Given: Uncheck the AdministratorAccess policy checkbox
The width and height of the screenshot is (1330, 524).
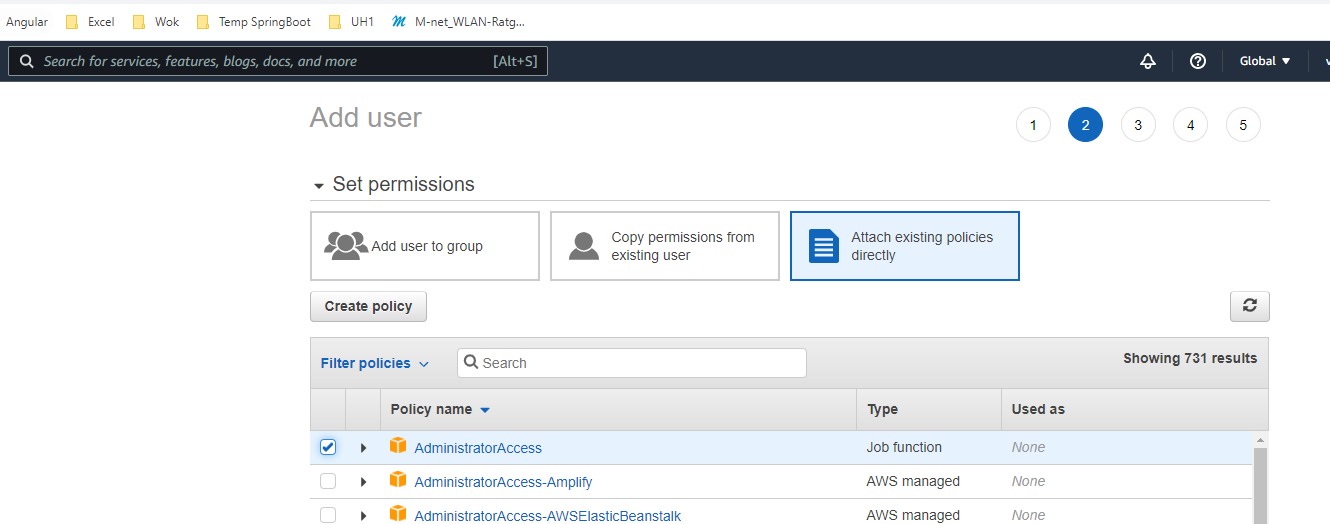Looking at the screenshot, I should pyautogui.click(x=328, y=447).
